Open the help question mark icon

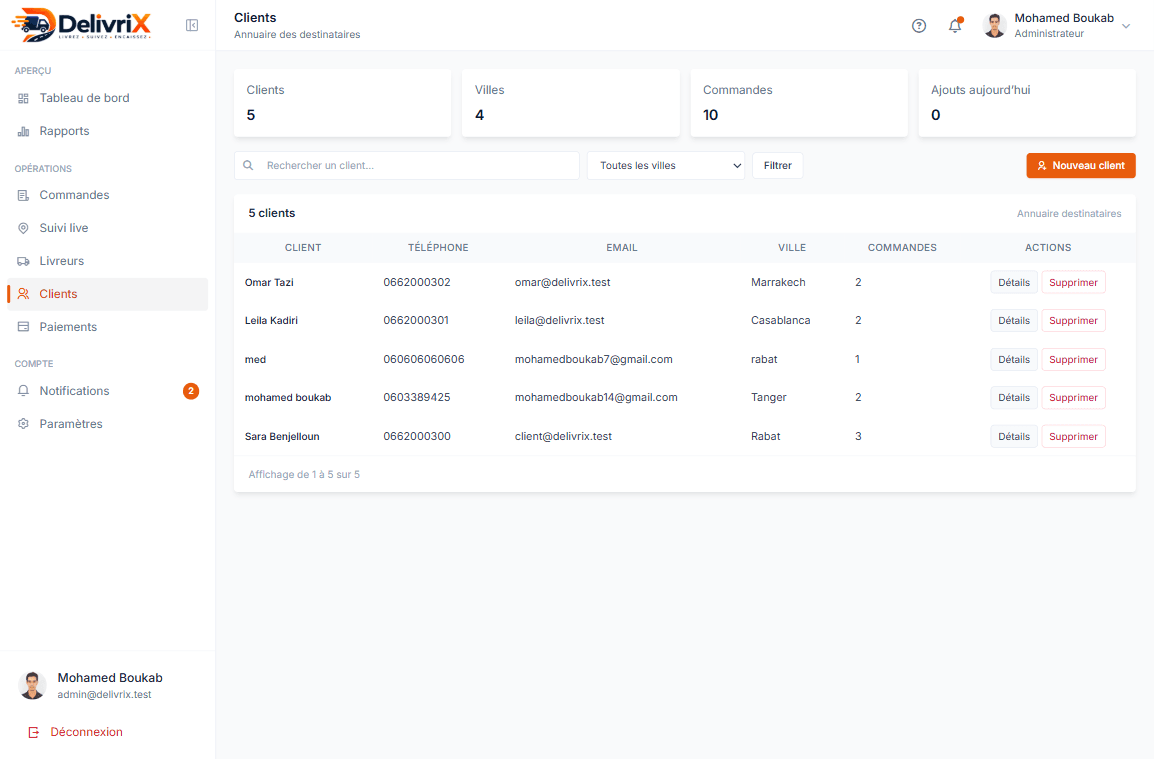coord(918,26)
